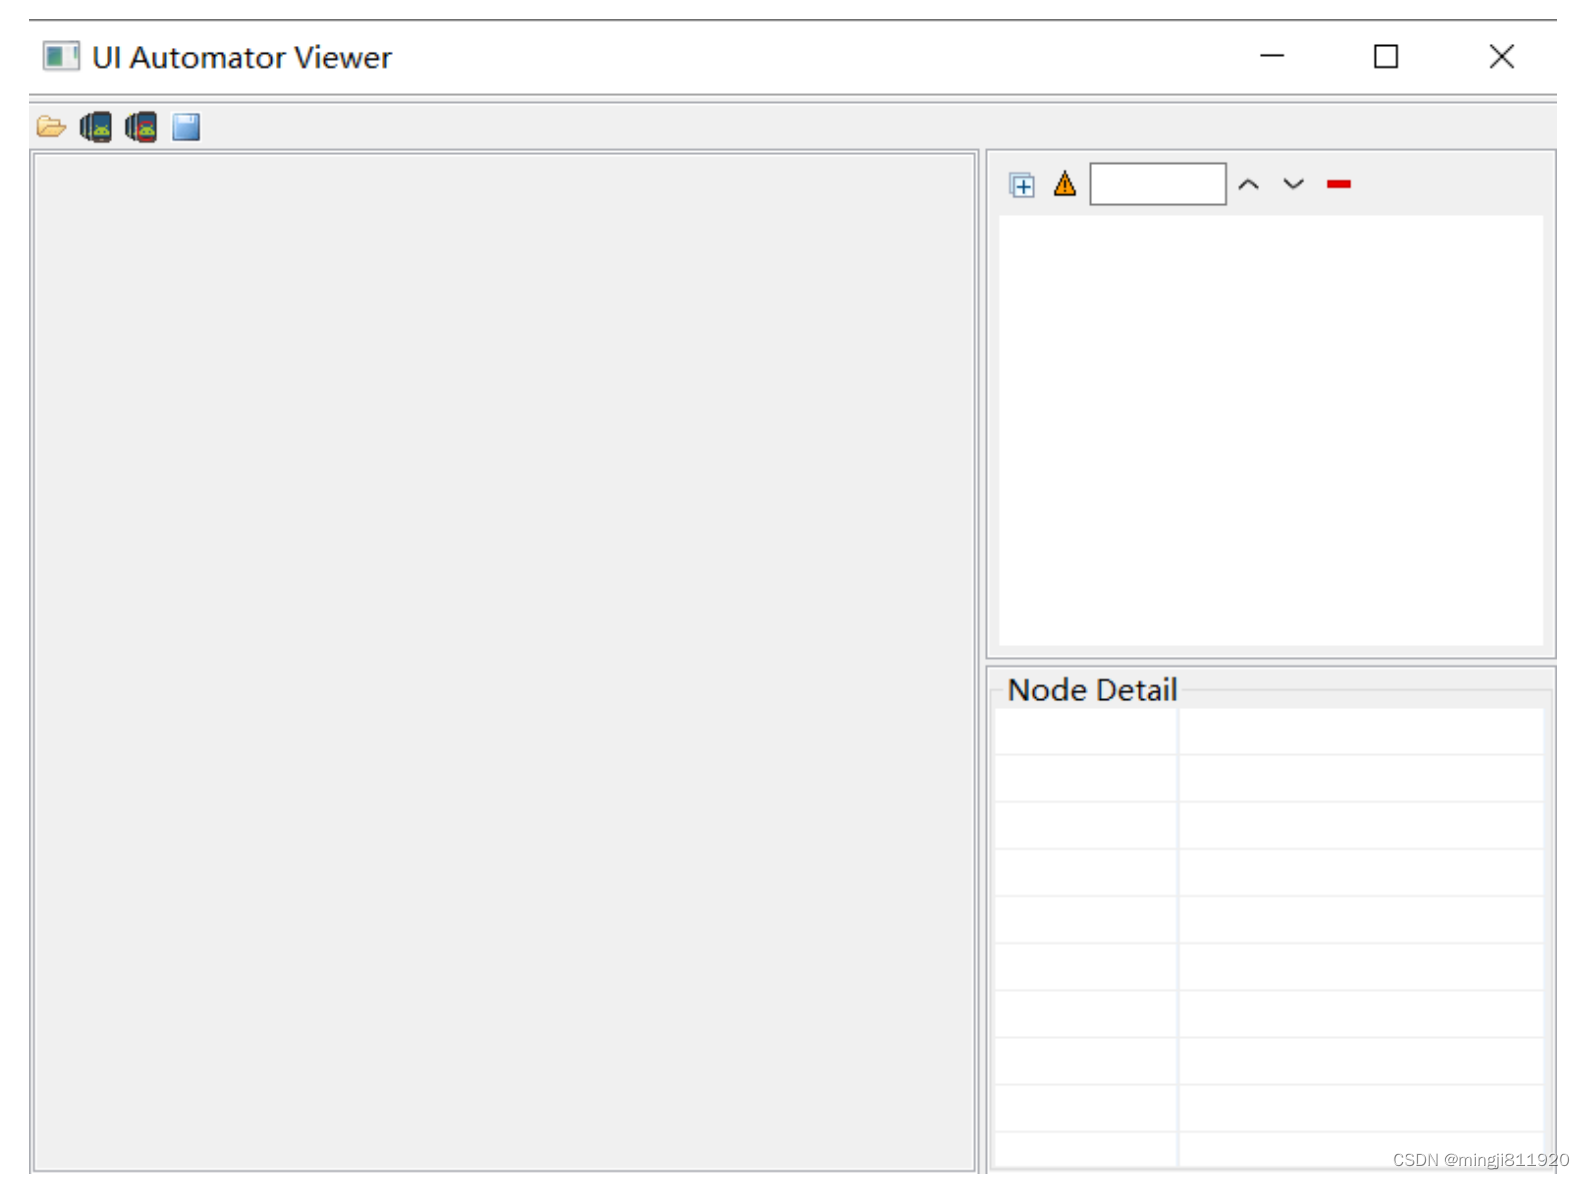Minimize the UI Automator Viewer window
The width and height of the screenshot is (1585, 1179).
tap(1272, 56)
